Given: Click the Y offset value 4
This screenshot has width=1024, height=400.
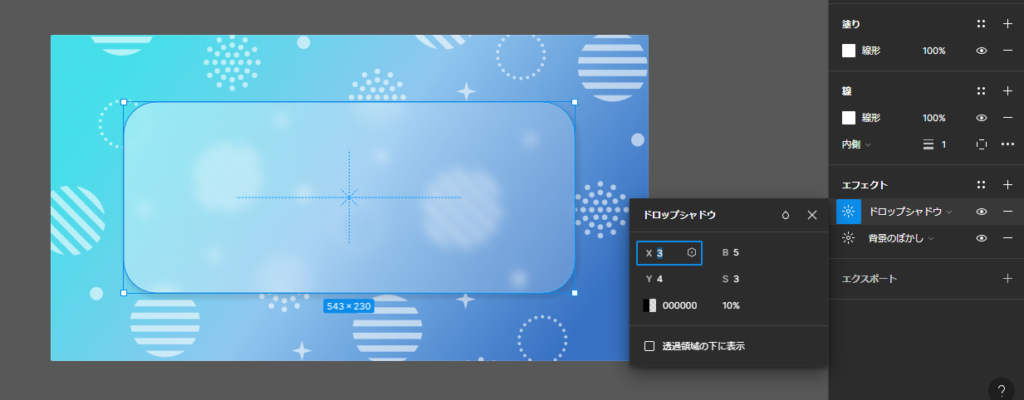Looking at the screenshot, I should (x=660, y=279).
